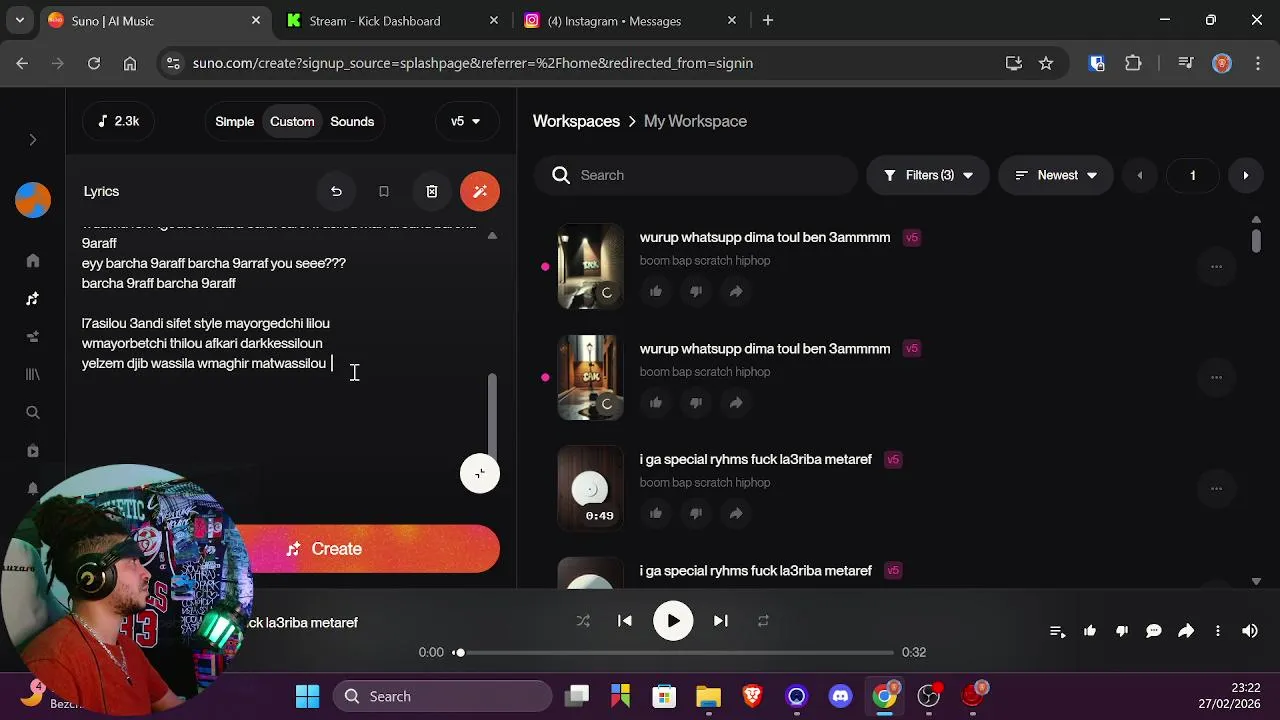Share the currently playing track
Screen dimensions: 1280x720
pos(1186,631)
